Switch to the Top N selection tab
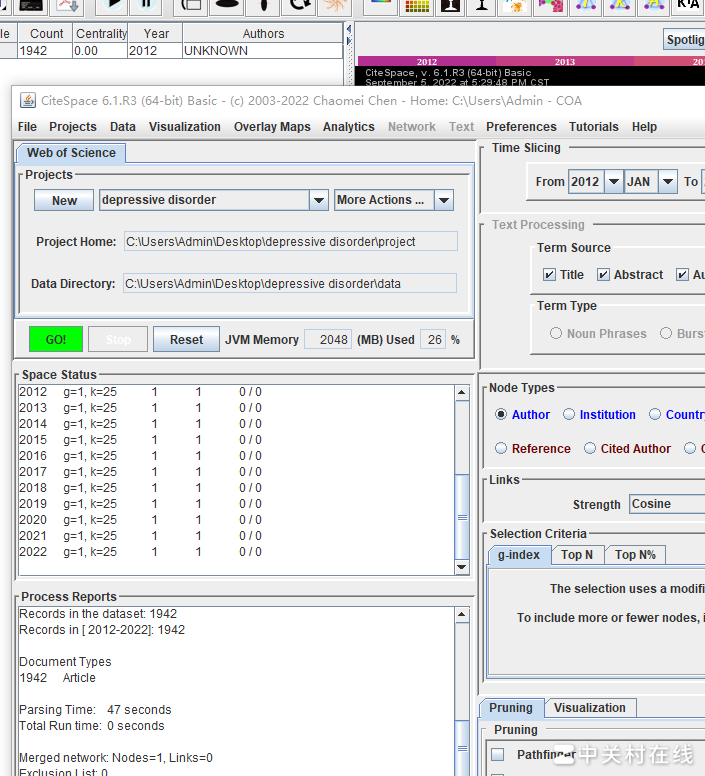705x776 pixels. point(577,555)
